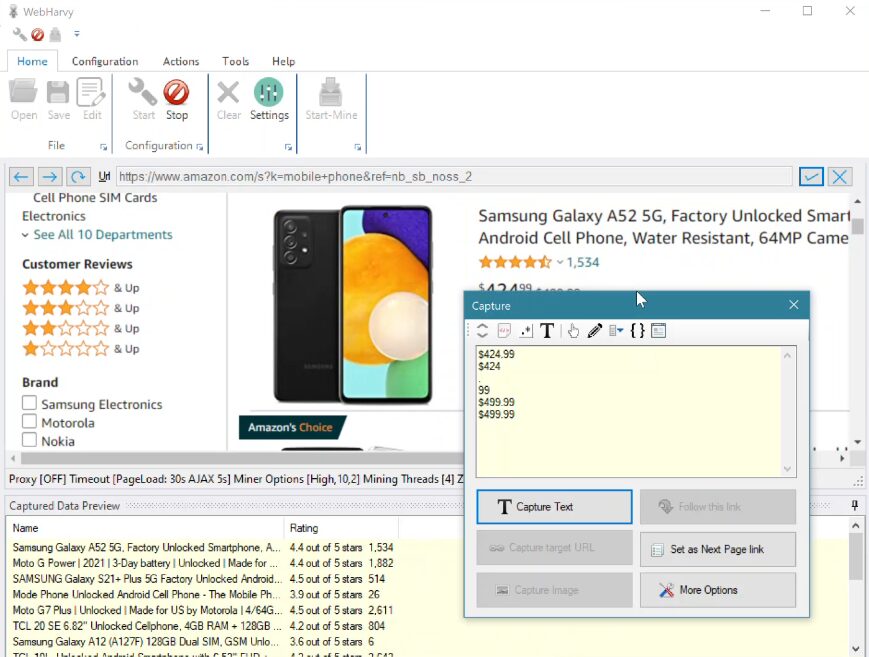Image resolution: width=869 pixels, height=657 pixels.
Task: Open the Tools ribbon tab
Action: coord(235,61)
